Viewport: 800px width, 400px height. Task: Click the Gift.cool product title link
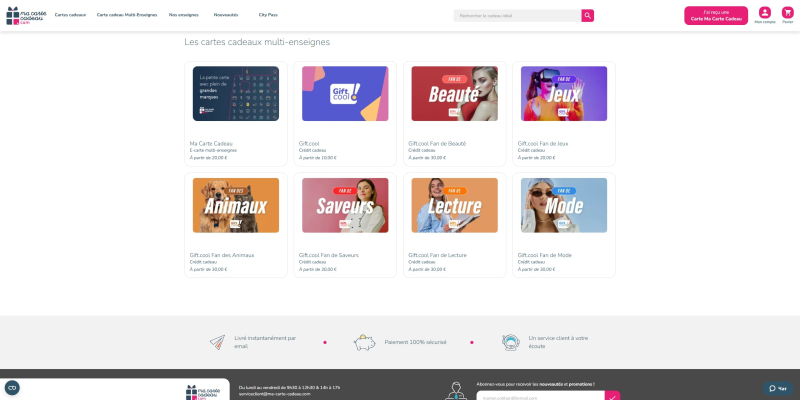[309, 144]
